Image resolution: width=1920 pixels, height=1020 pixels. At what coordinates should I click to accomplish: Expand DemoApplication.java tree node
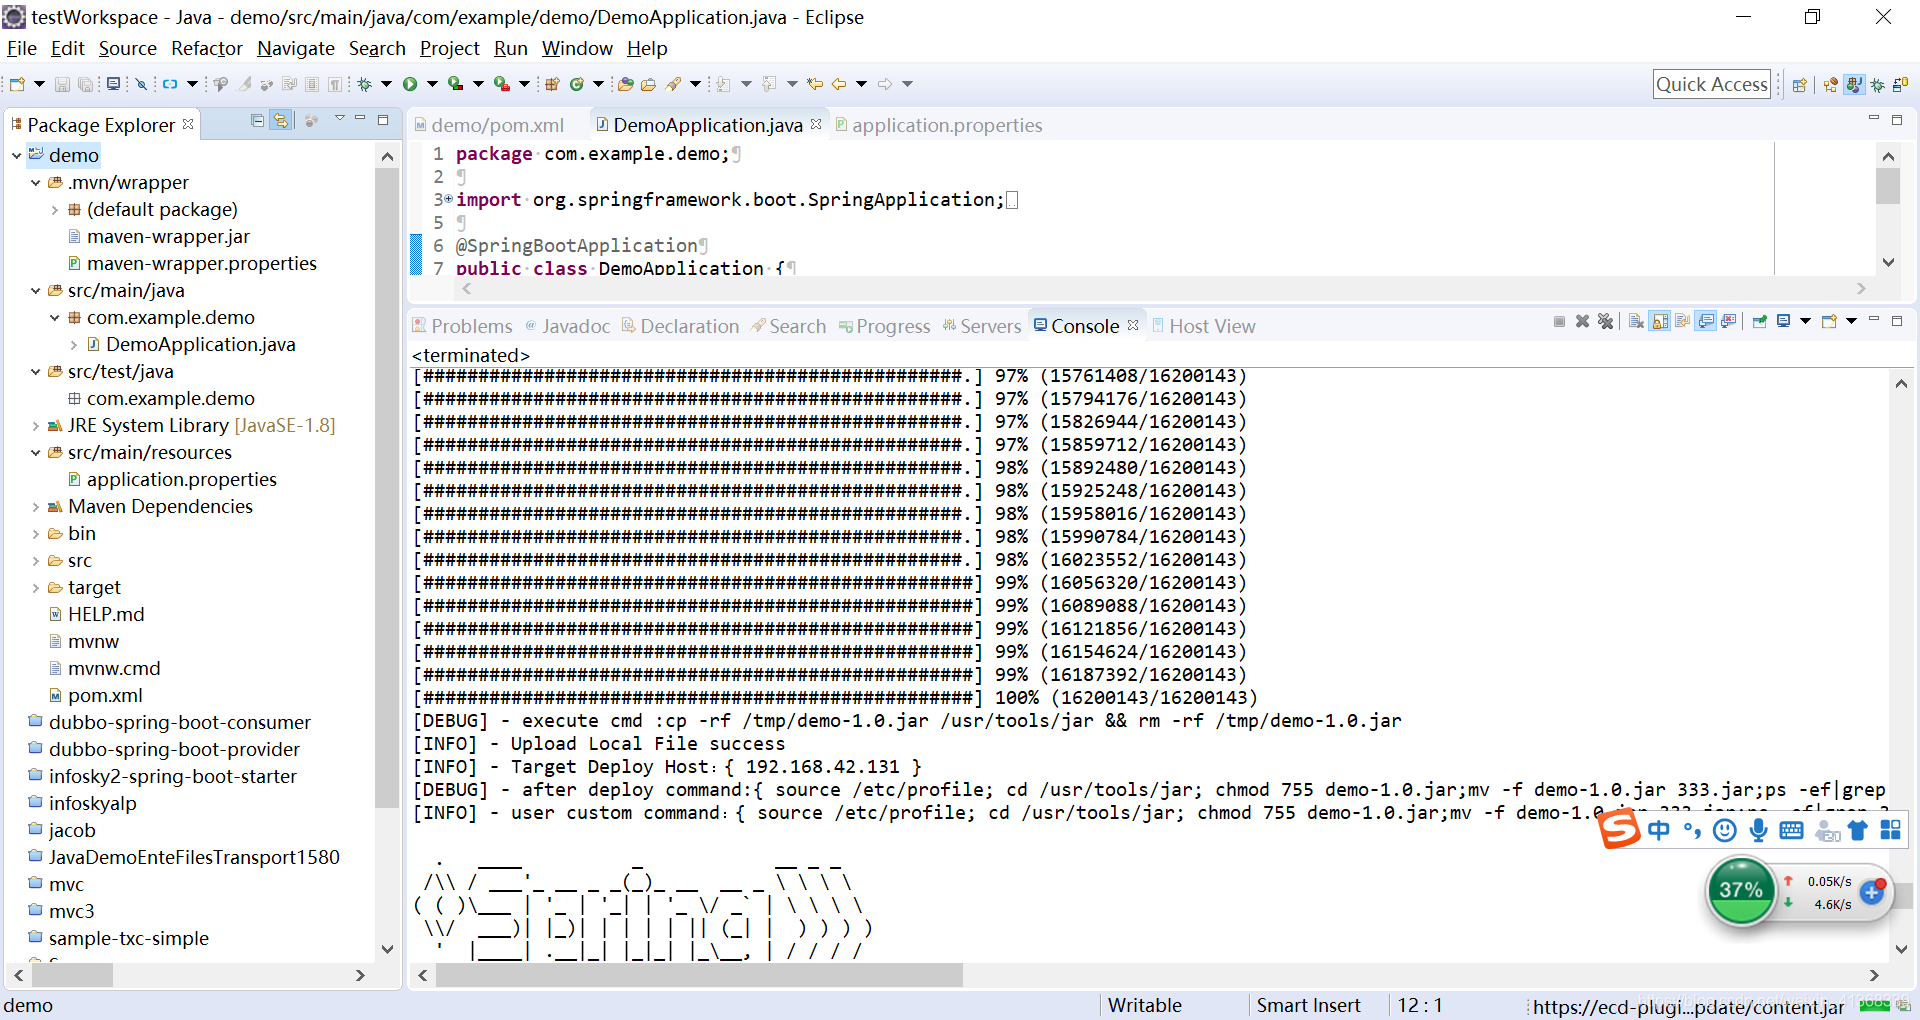click(x=73, y=345)
